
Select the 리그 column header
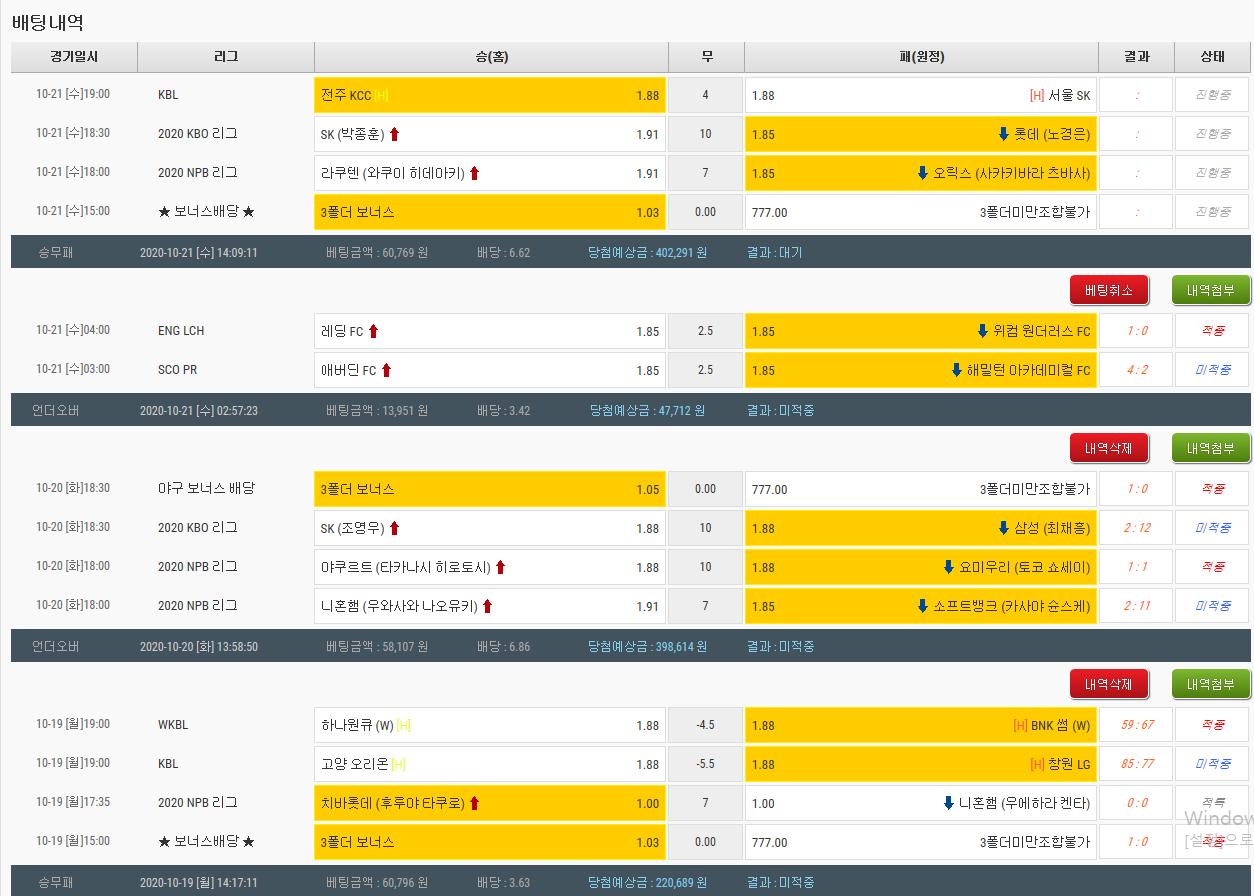coord(226,57)
